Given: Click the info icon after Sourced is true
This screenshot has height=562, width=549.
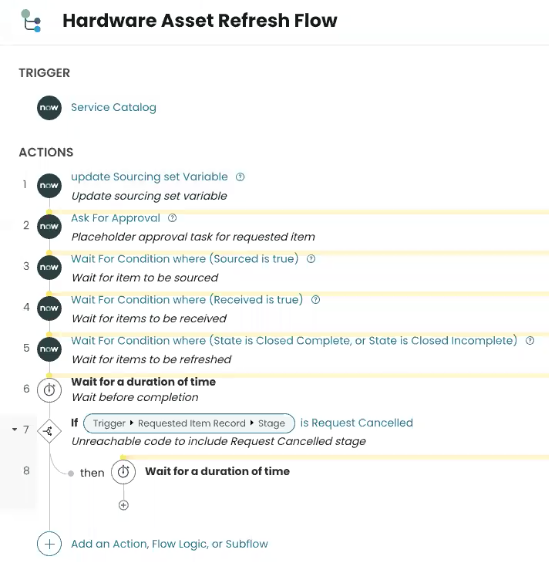Looking at the screenshot, I should coord(311,259).
